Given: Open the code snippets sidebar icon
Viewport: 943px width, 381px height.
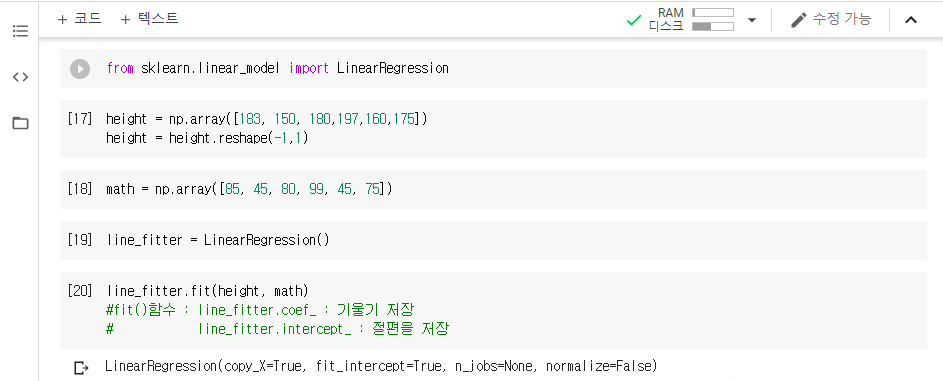Looking at the screenshot, I should pos(20,77).
